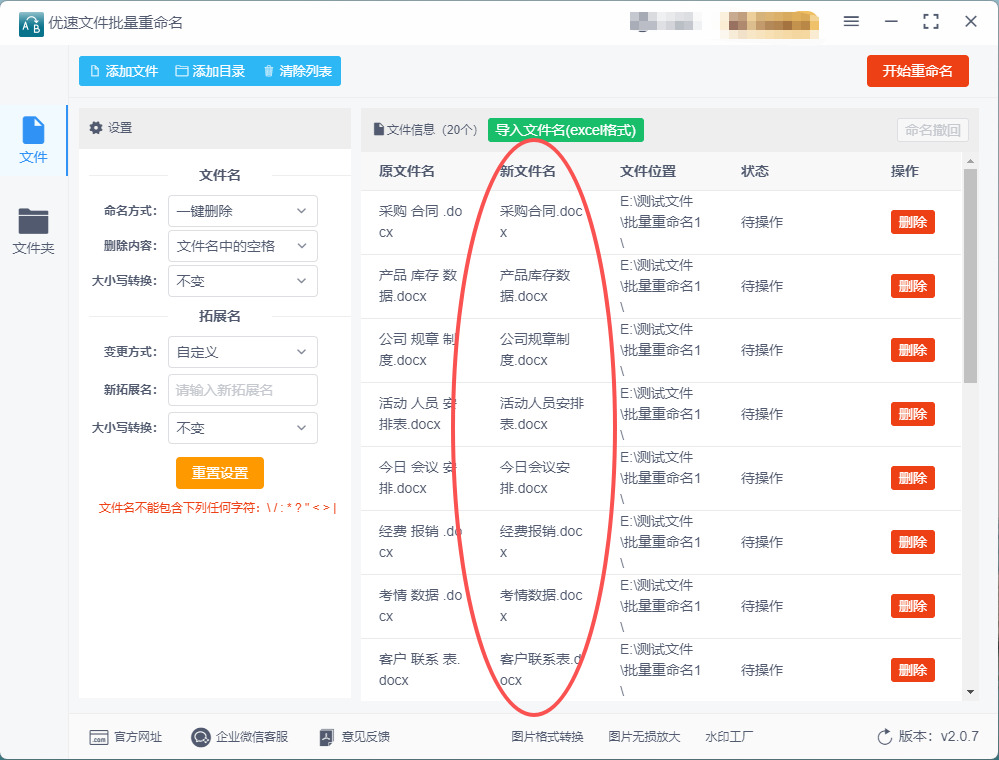The height and width of the screenshot is (760, 999).
Task: Click the official website icon
Action: [x=99, y=737]
